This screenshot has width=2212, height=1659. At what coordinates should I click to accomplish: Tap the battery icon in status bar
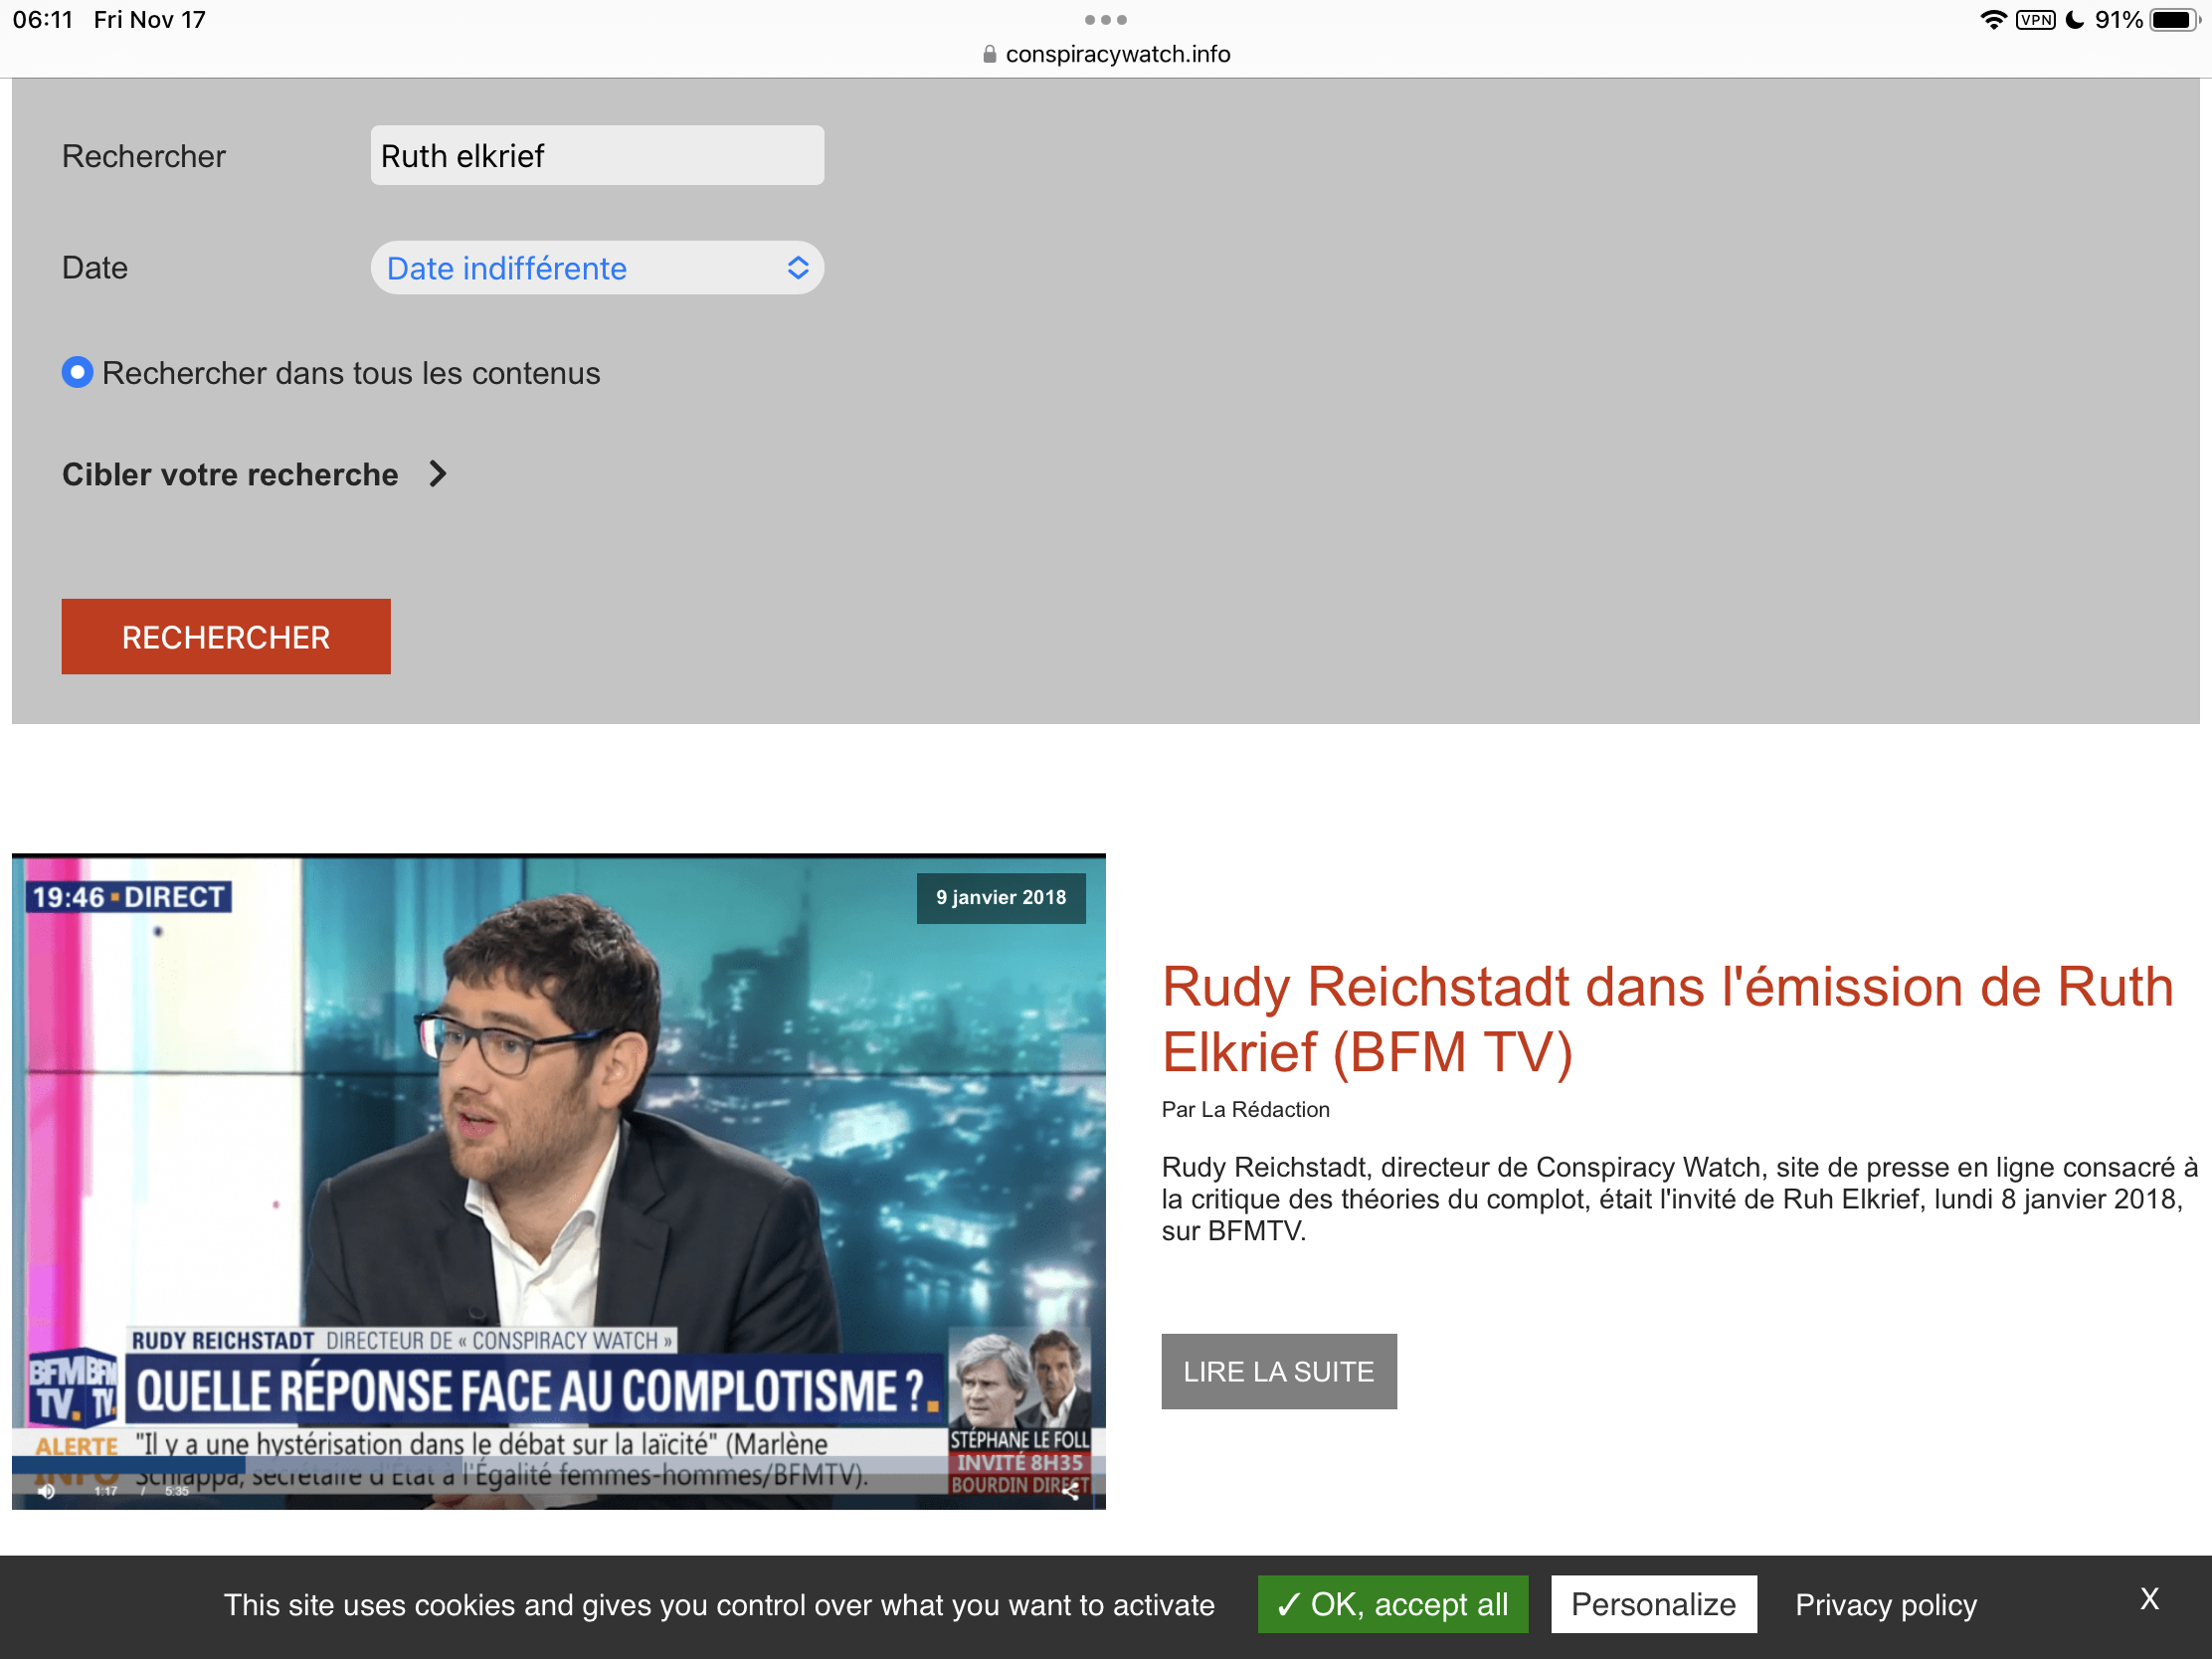[2173, 20]
